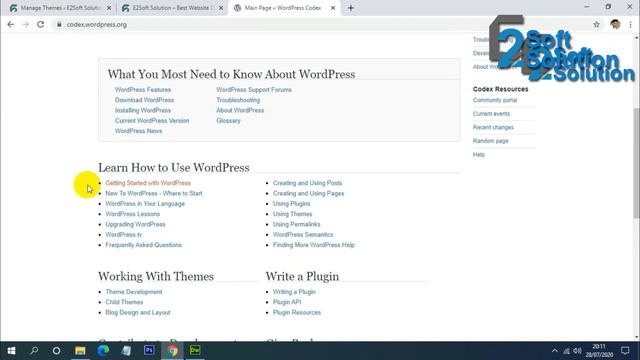
Task: Open the volume speaker icon
Action: click(577, 351)
